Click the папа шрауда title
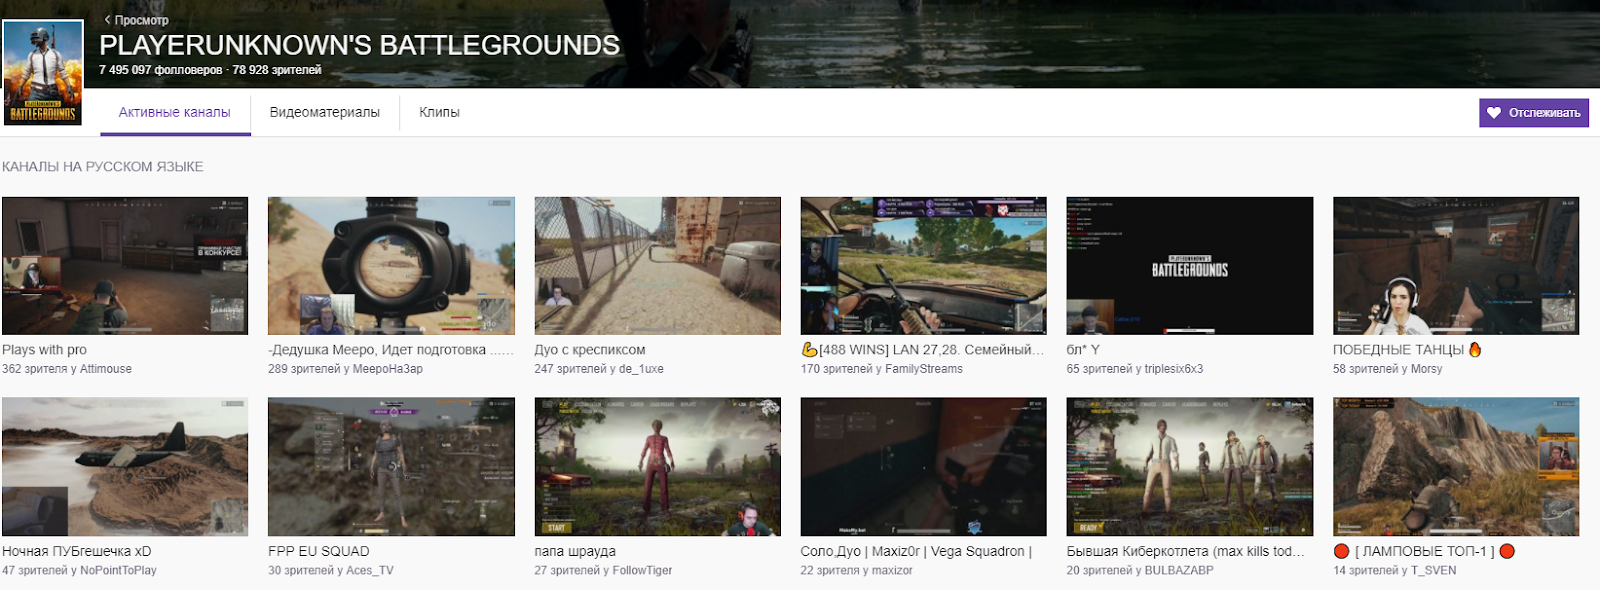Screen dimensions: 1600x590 [575, 551]
